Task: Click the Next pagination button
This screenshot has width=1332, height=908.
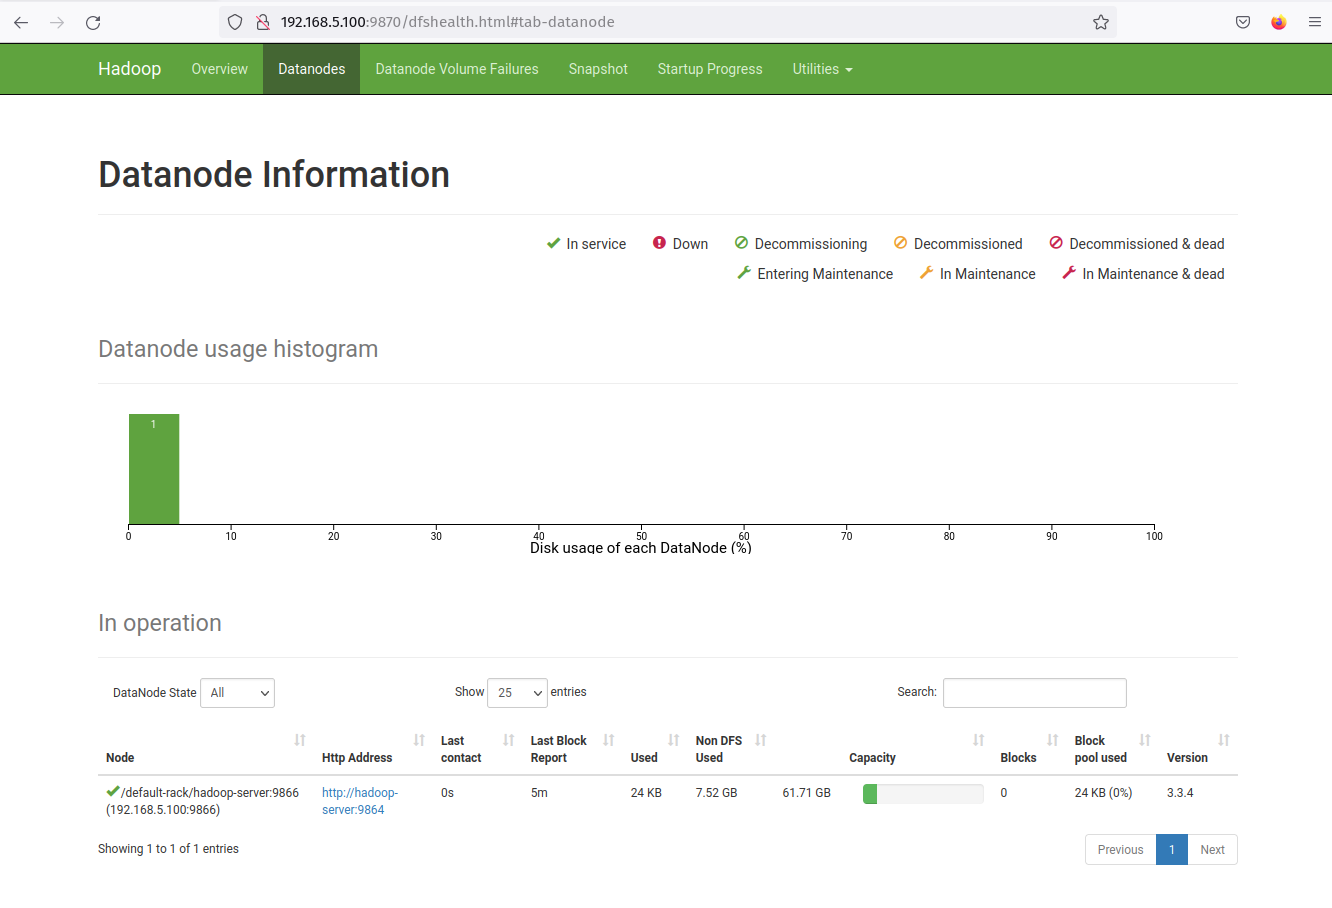Action: [x=1212, y=850]
